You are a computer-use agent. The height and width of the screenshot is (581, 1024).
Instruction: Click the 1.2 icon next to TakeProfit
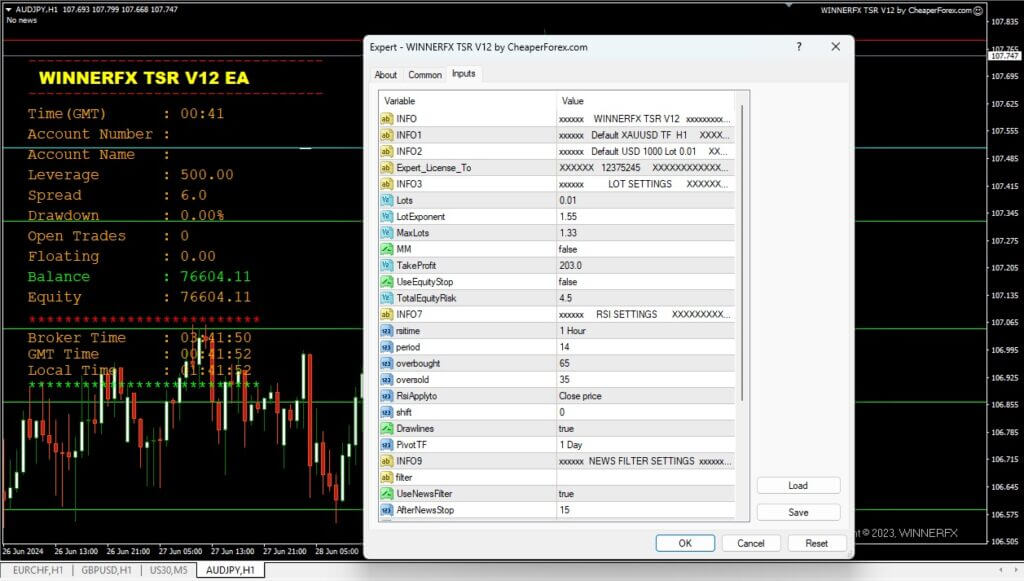click(x=386, y=265)
